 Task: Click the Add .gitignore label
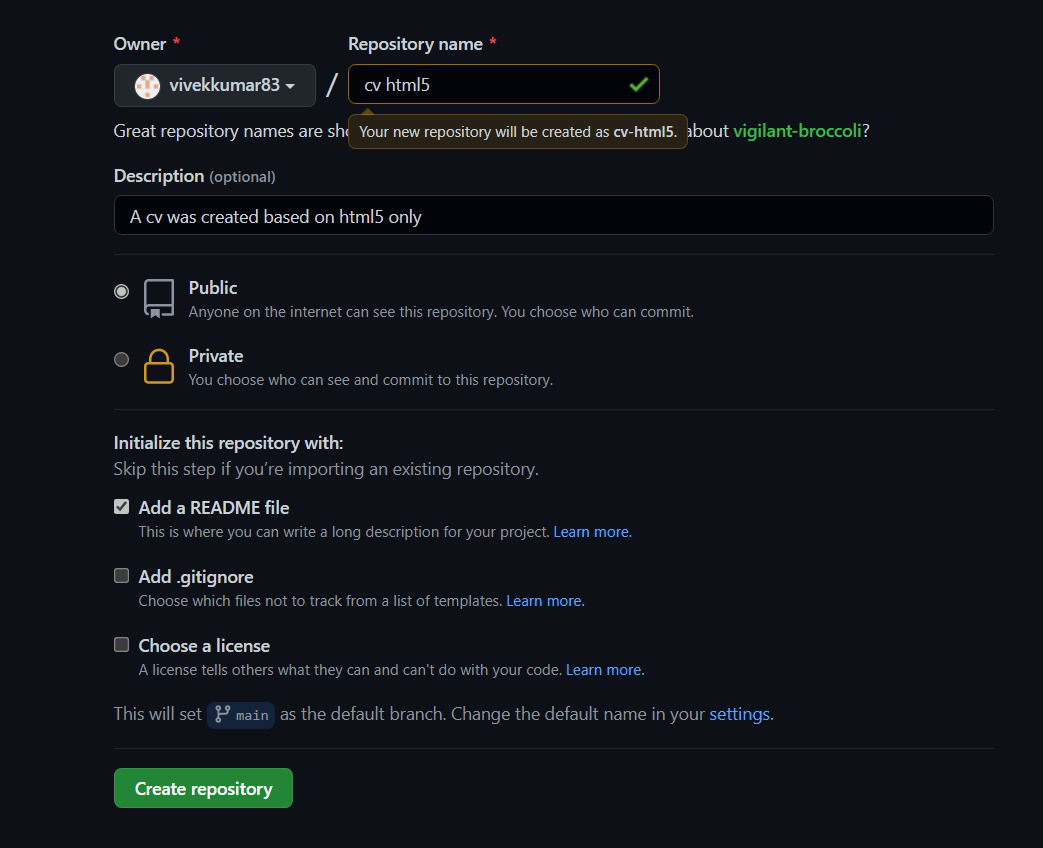click(x=196, y=577)
